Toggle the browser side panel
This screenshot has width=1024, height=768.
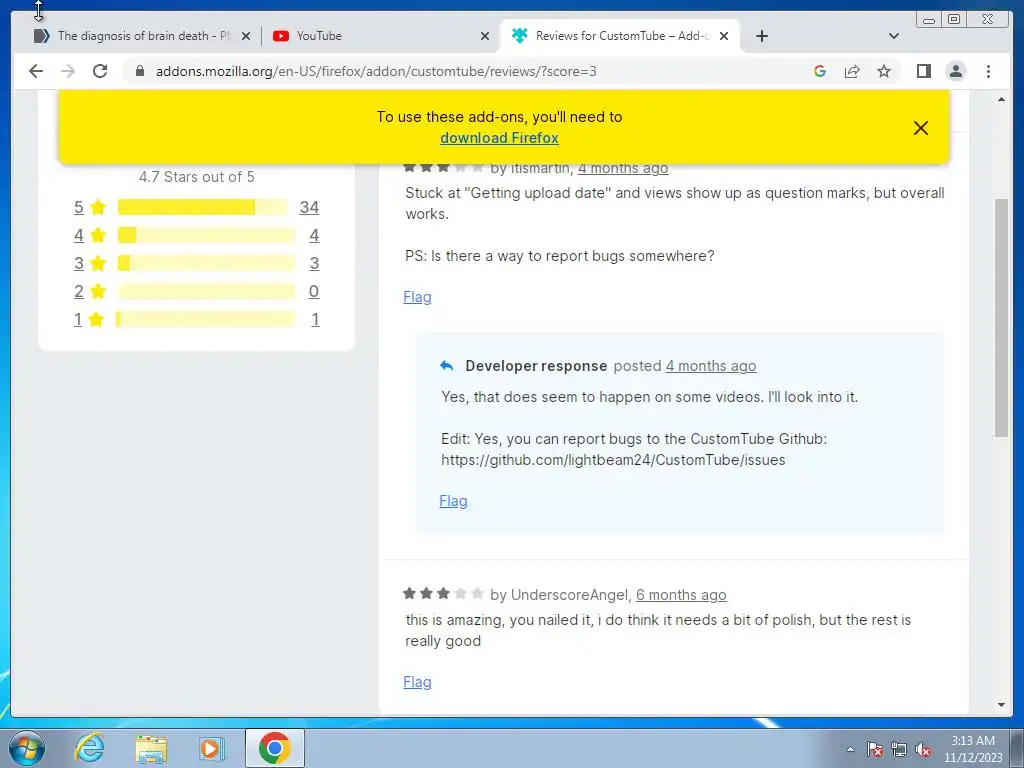tap(923, 71)
